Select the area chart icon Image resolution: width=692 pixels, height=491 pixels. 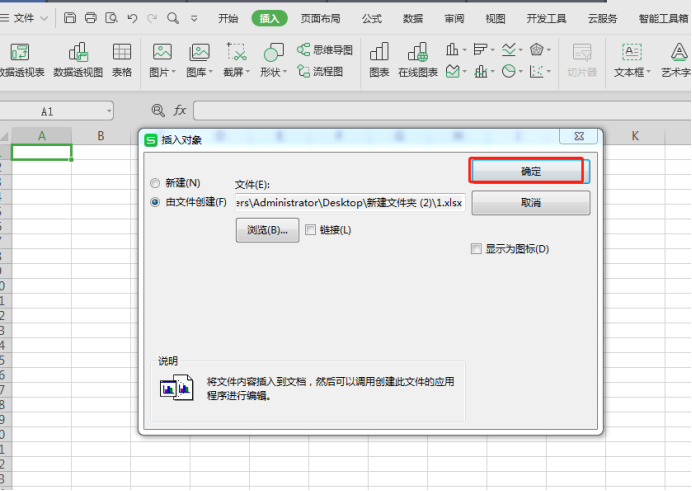pyautogui.click(x=453, y=71)
